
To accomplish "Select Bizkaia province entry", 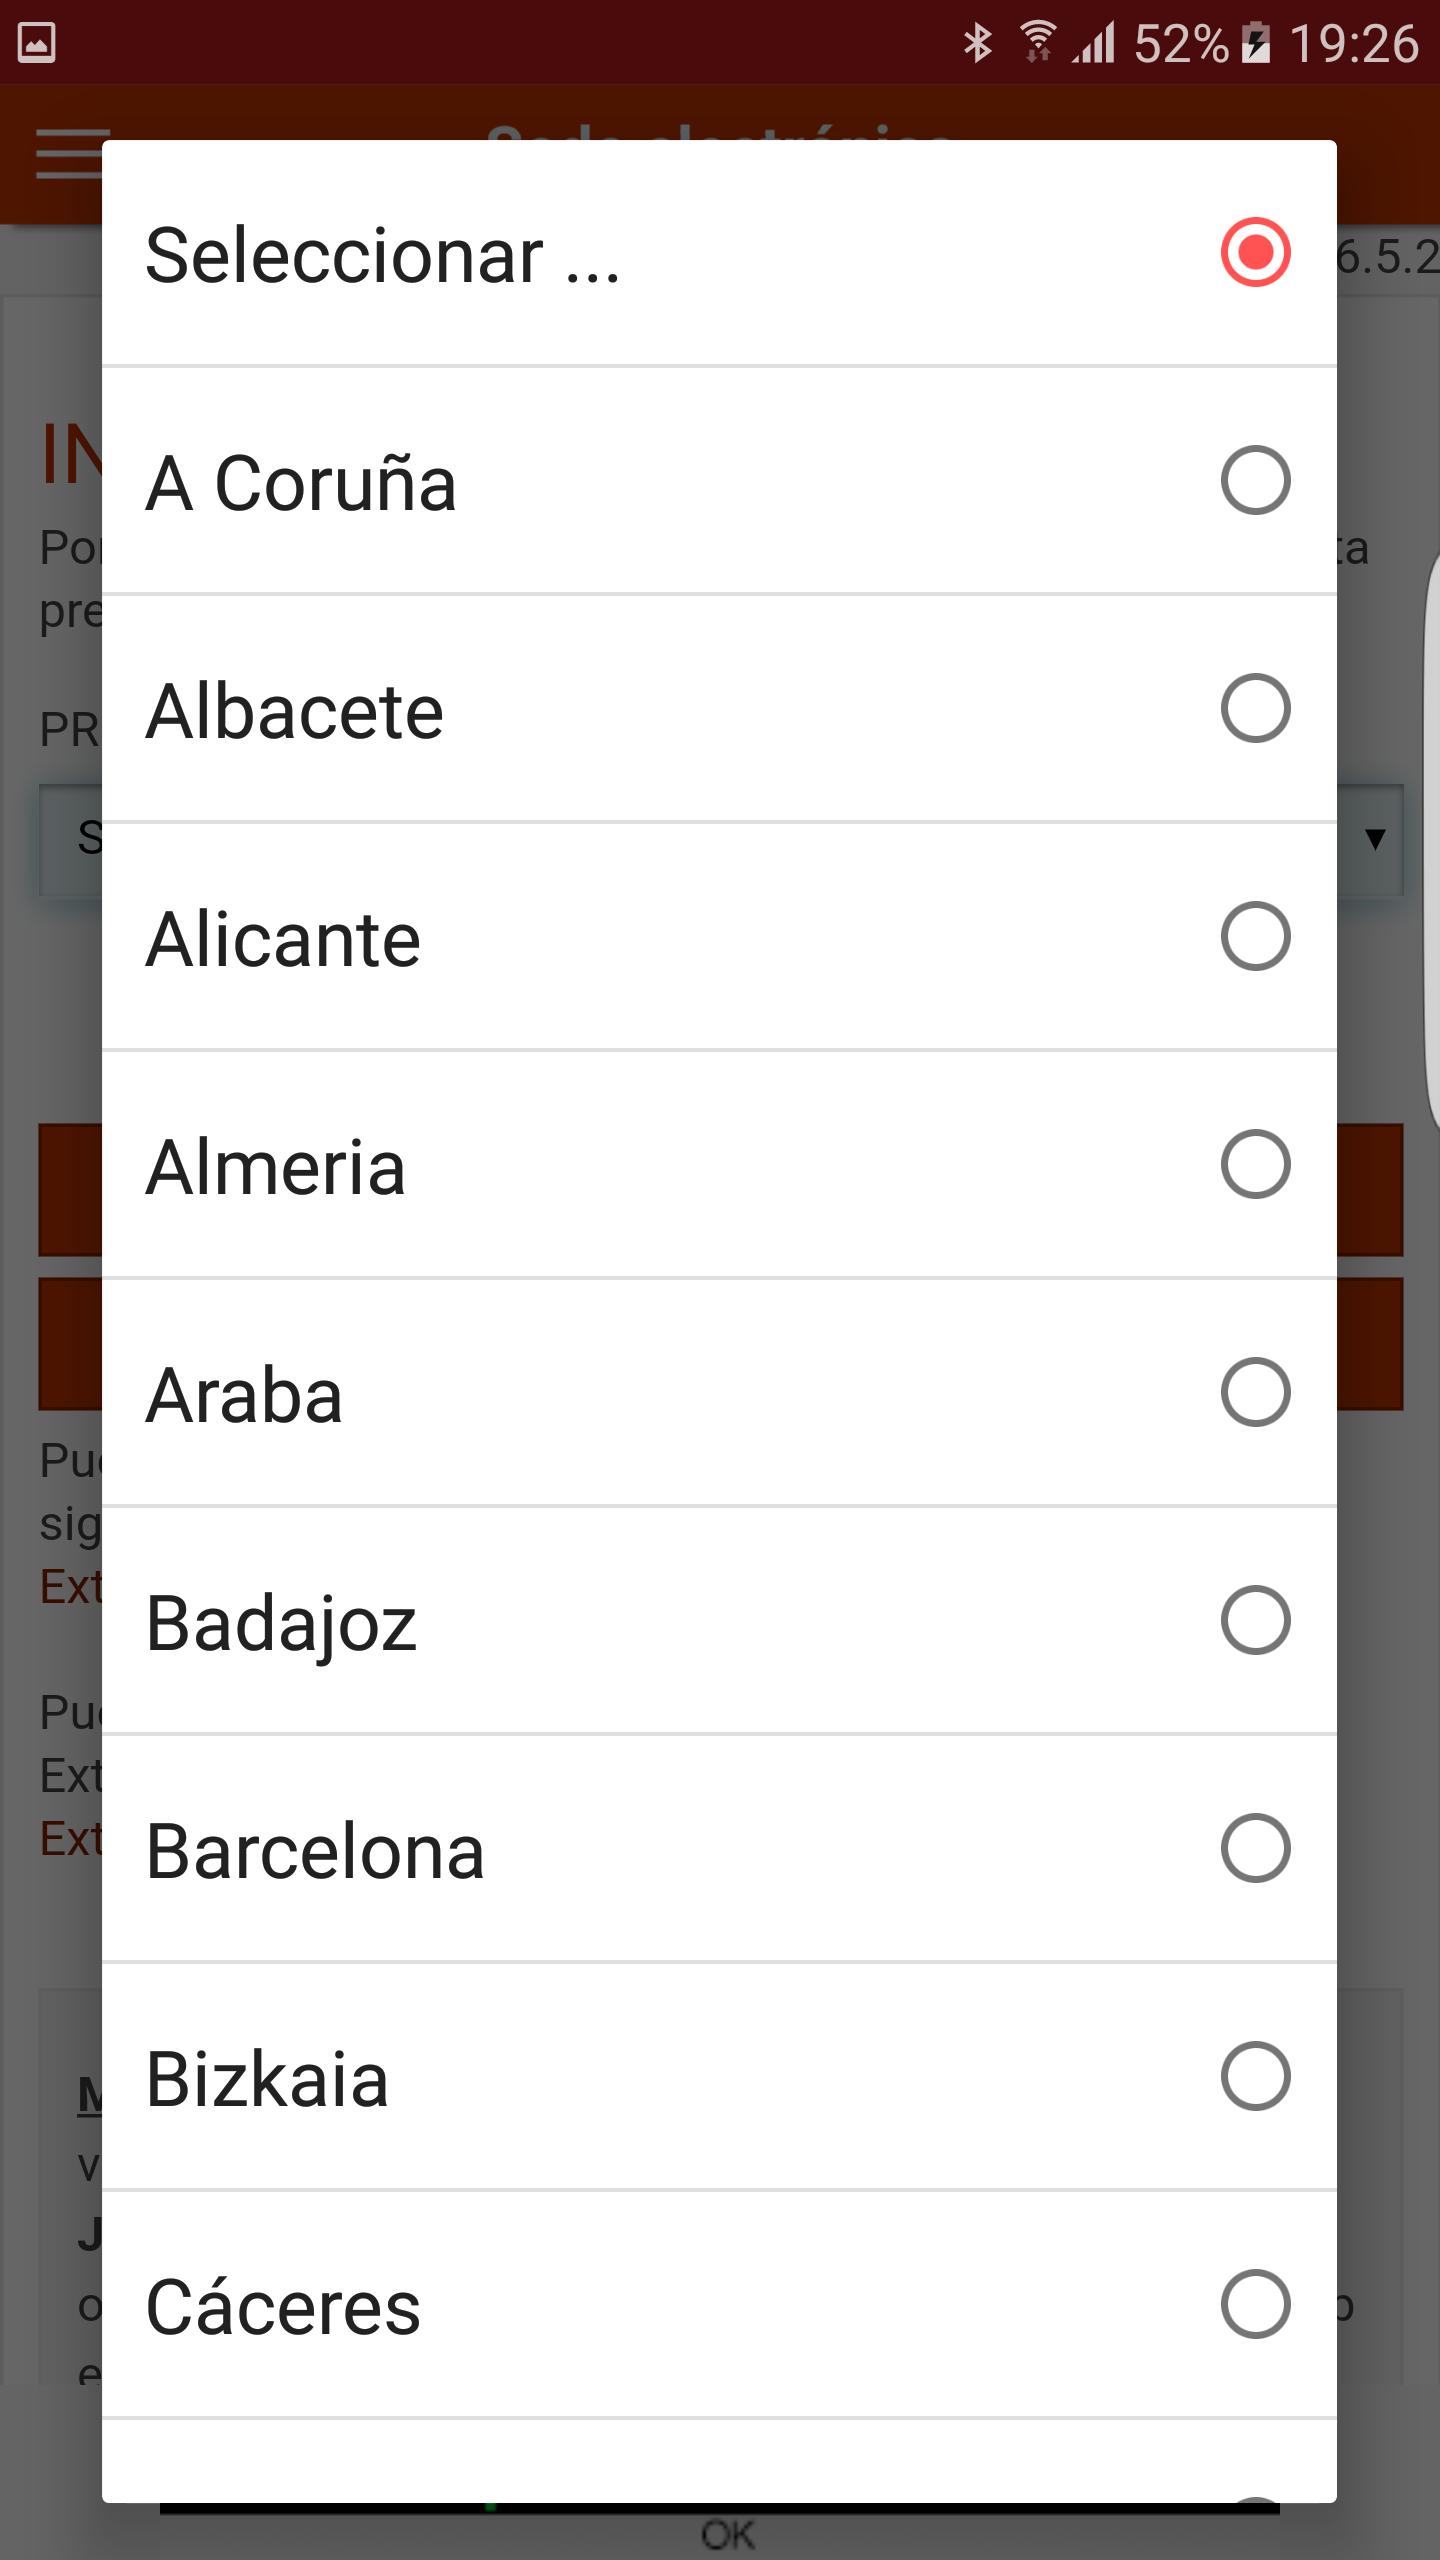I will click(719, 2077).
